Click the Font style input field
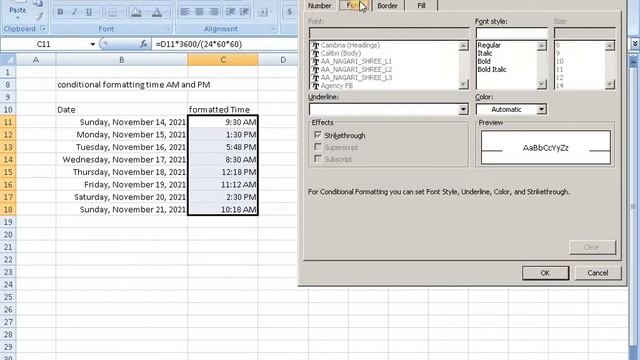 click(511, 33)
